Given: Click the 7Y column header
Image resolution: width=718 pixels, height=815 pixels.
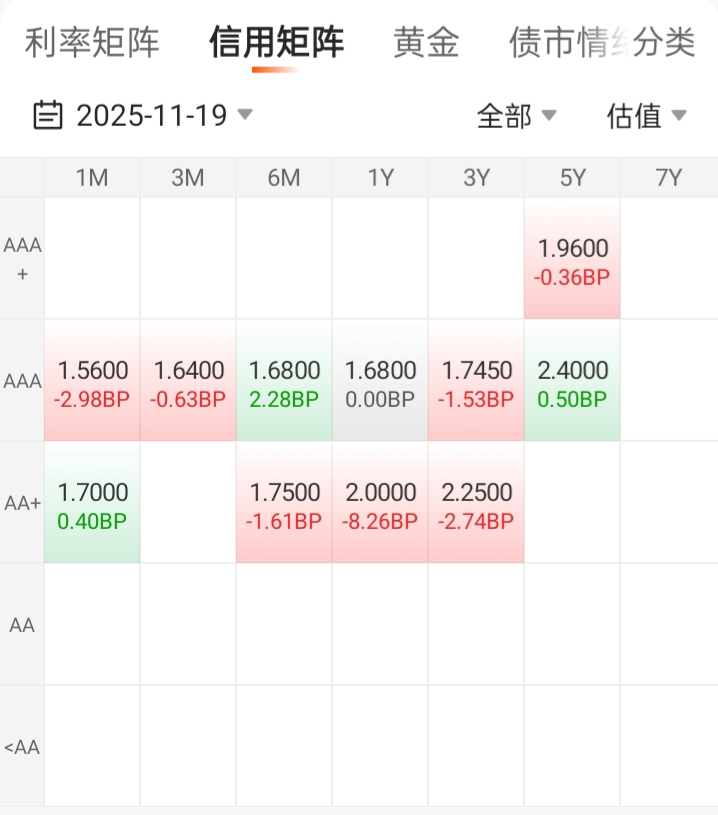Looking at the screenshot, I should pos(668,178).
